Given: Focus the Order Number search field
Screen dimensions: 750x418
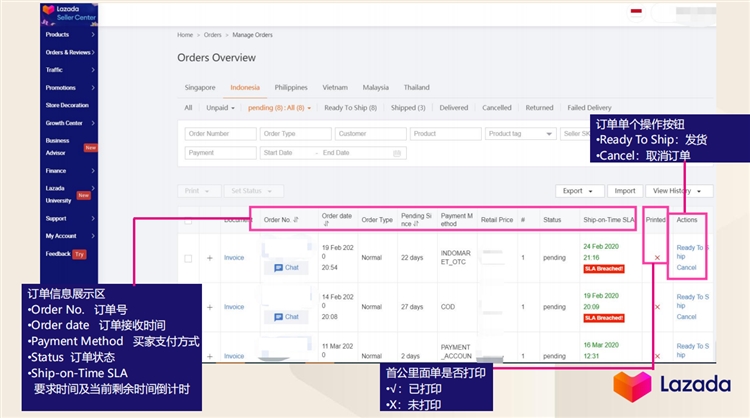Looking at the screenshot, I should 221,133.
